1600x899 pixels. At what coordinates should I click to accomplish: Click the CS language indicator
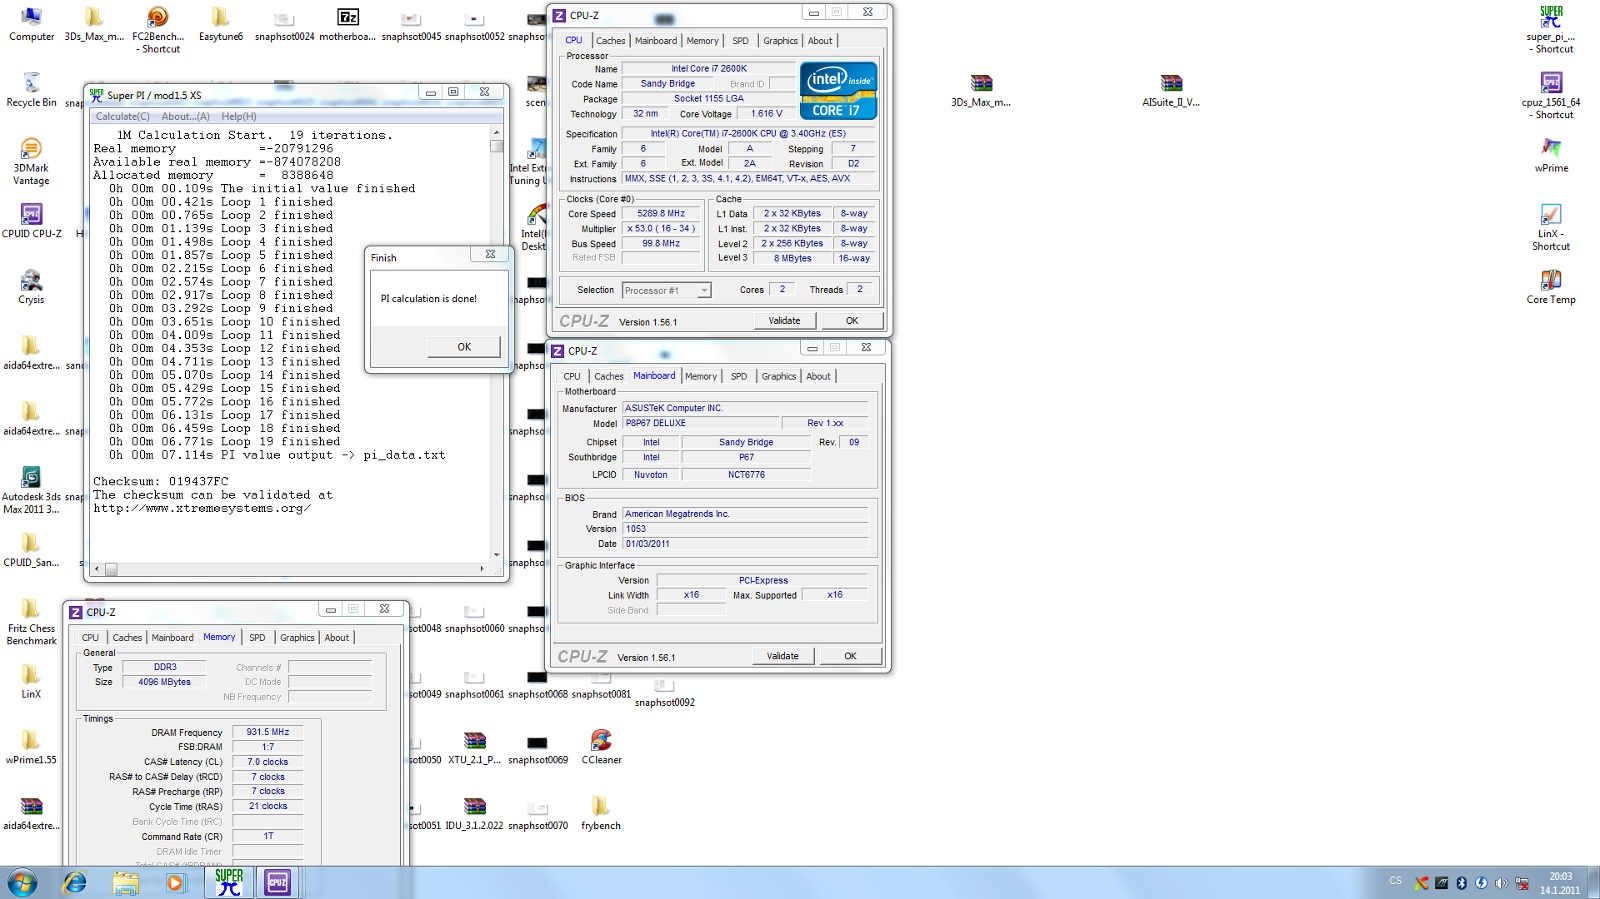pos(1395,881)
